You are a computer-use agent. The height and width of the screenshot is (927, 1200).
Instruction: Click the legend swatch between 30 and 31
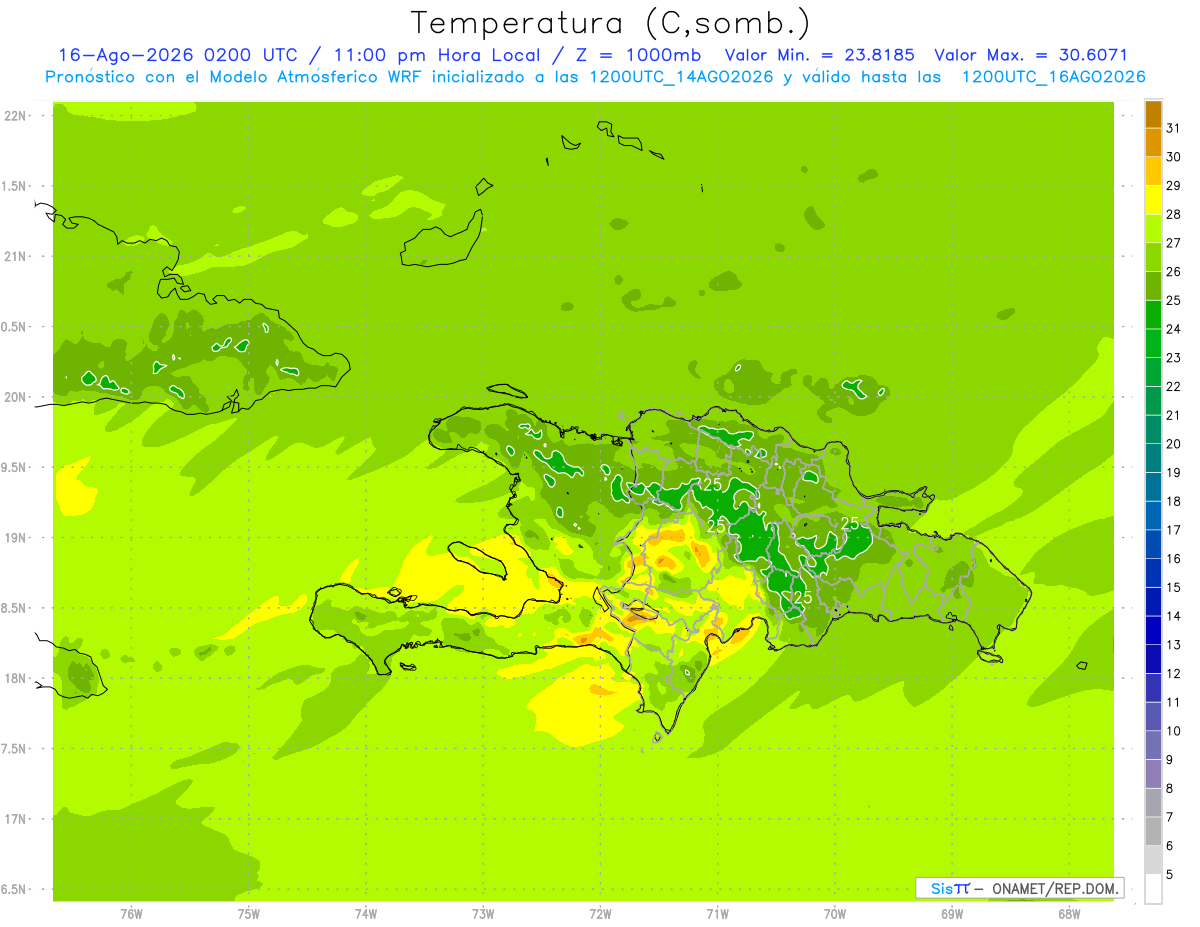(1153, 143)
